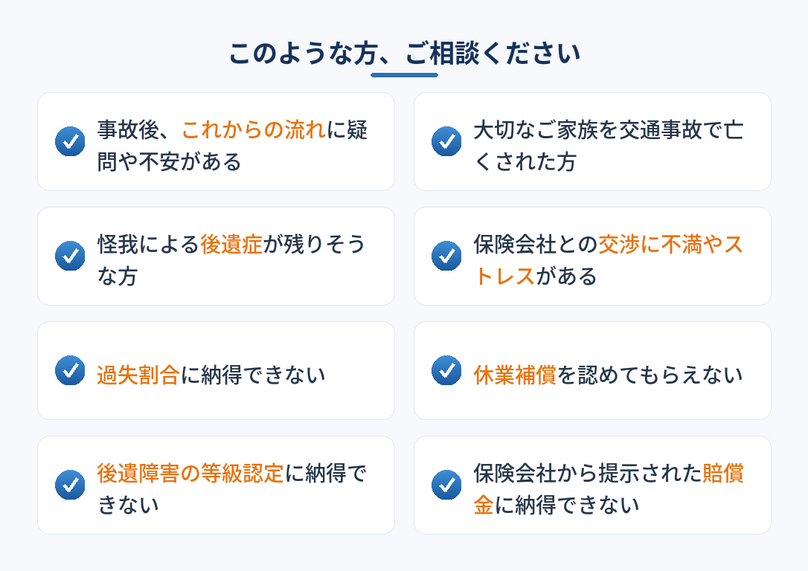Click checkmark icon beside 事故後、これからの流れ card
808x571 pixels.
coord(70,141)
